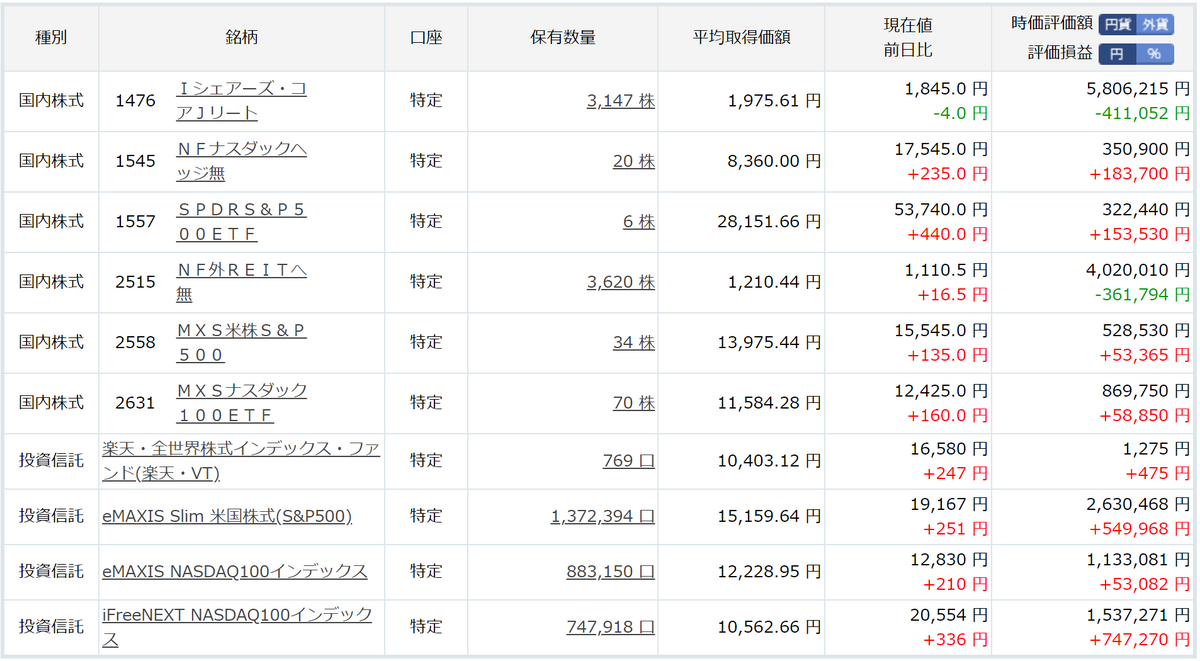
Task: Show profit/loss in 円
Action: [x=1118, y=54]
